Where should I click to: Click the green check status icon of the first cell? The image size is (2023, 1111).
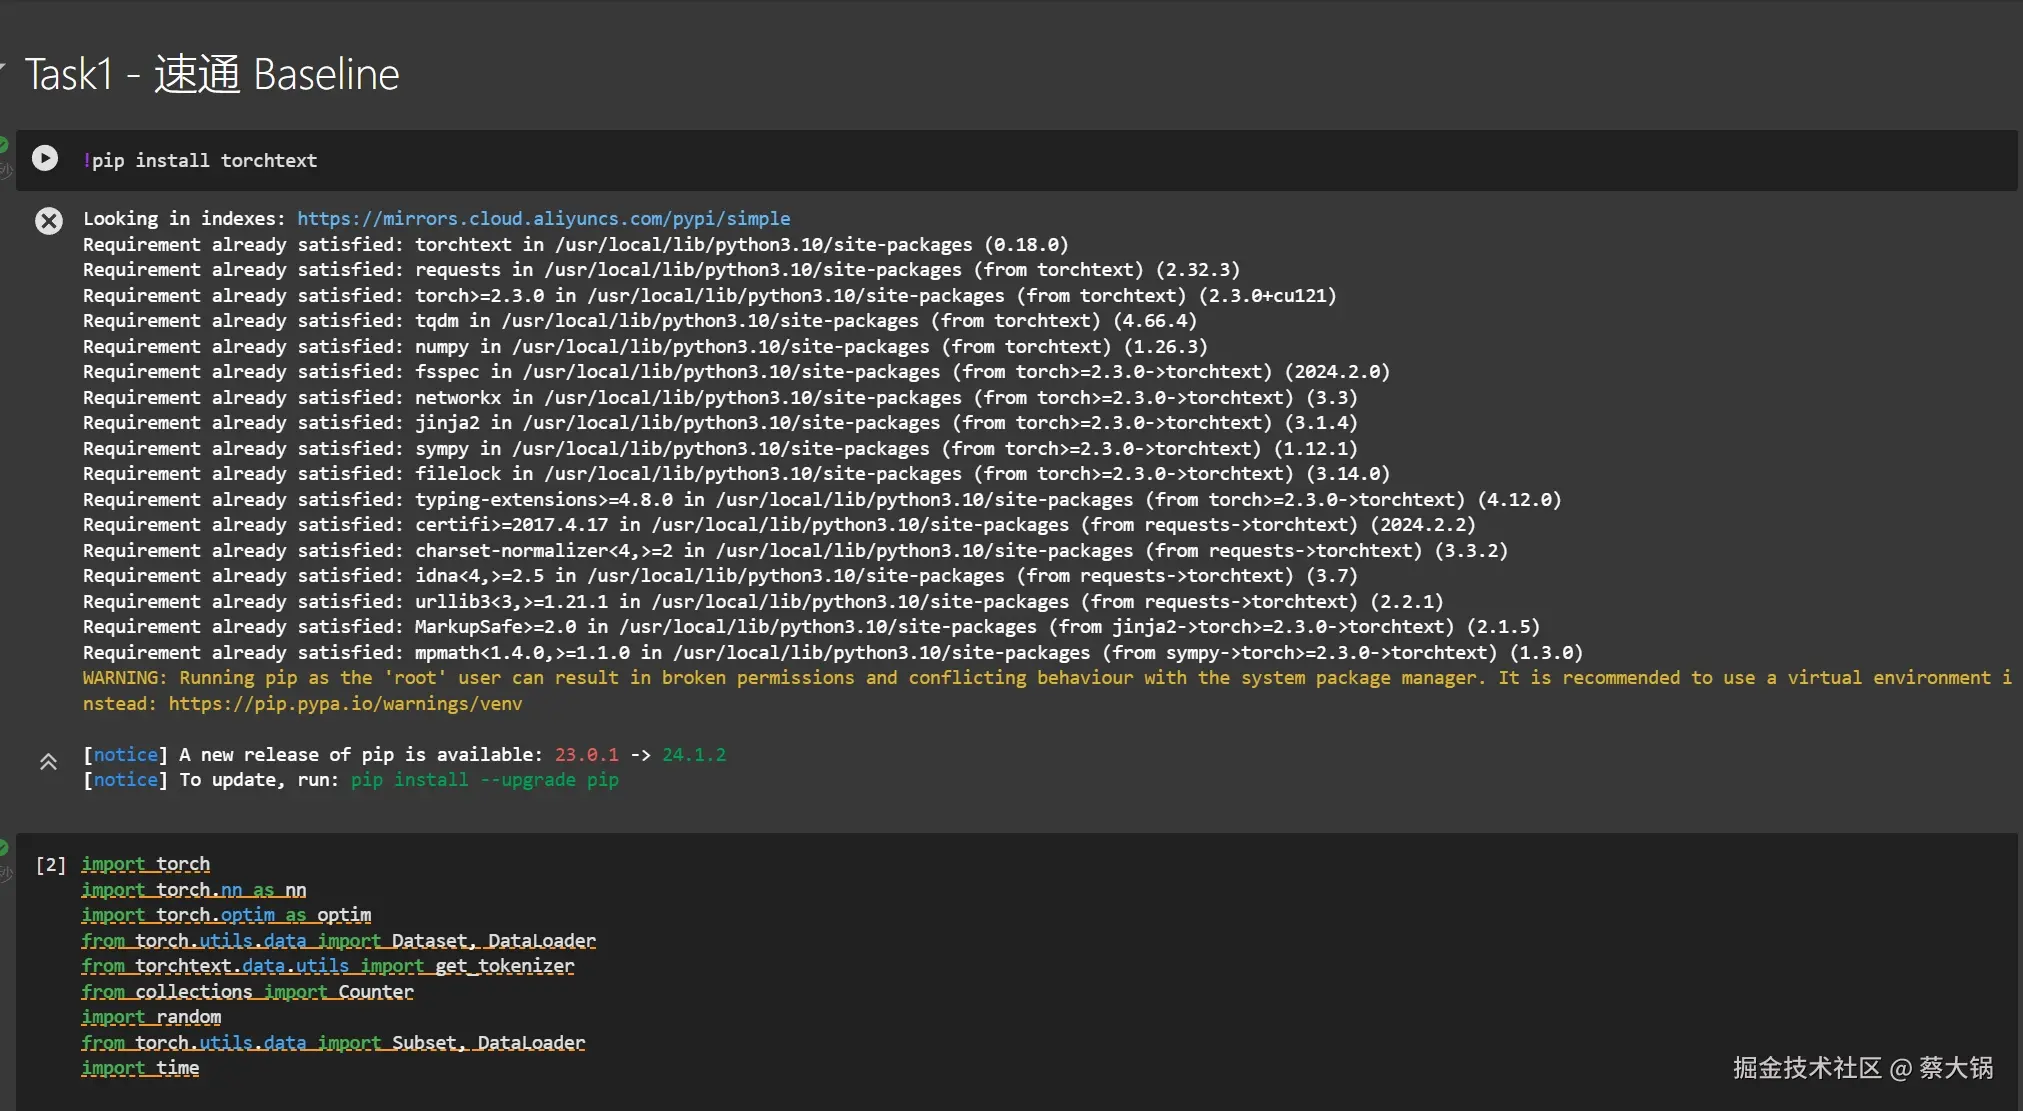point(3,145)
